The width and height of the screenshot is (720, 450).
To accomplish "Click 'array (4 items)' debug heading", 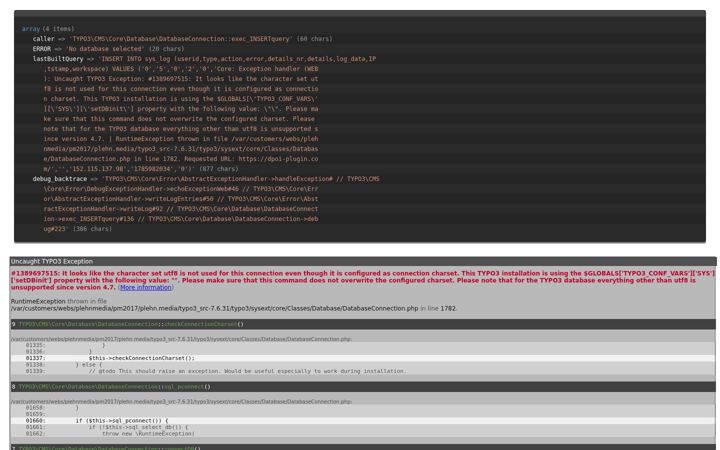I will pyautogui.click(x=48, y=29).
